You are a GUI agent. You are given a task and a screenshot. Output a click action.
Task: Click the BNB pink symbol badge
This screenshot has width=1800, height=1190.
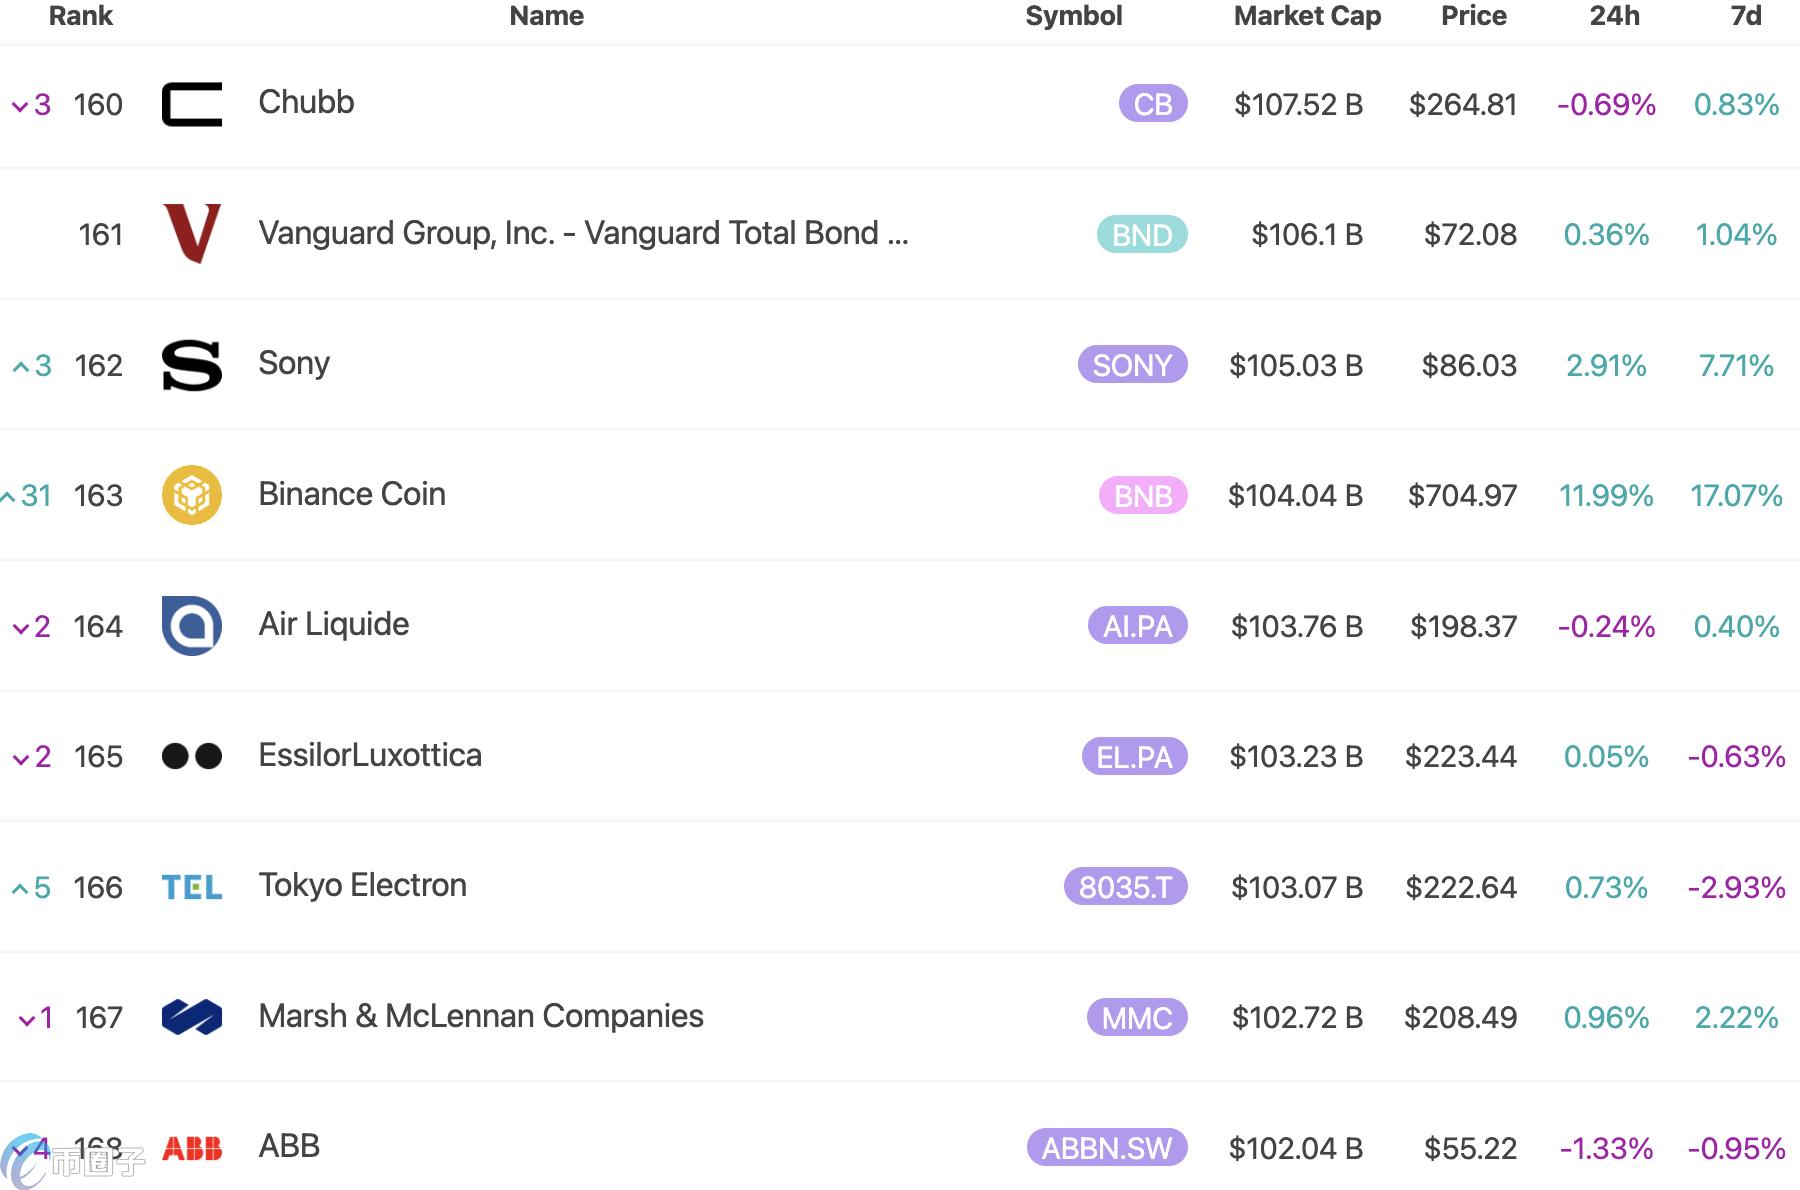point(1143,495)
